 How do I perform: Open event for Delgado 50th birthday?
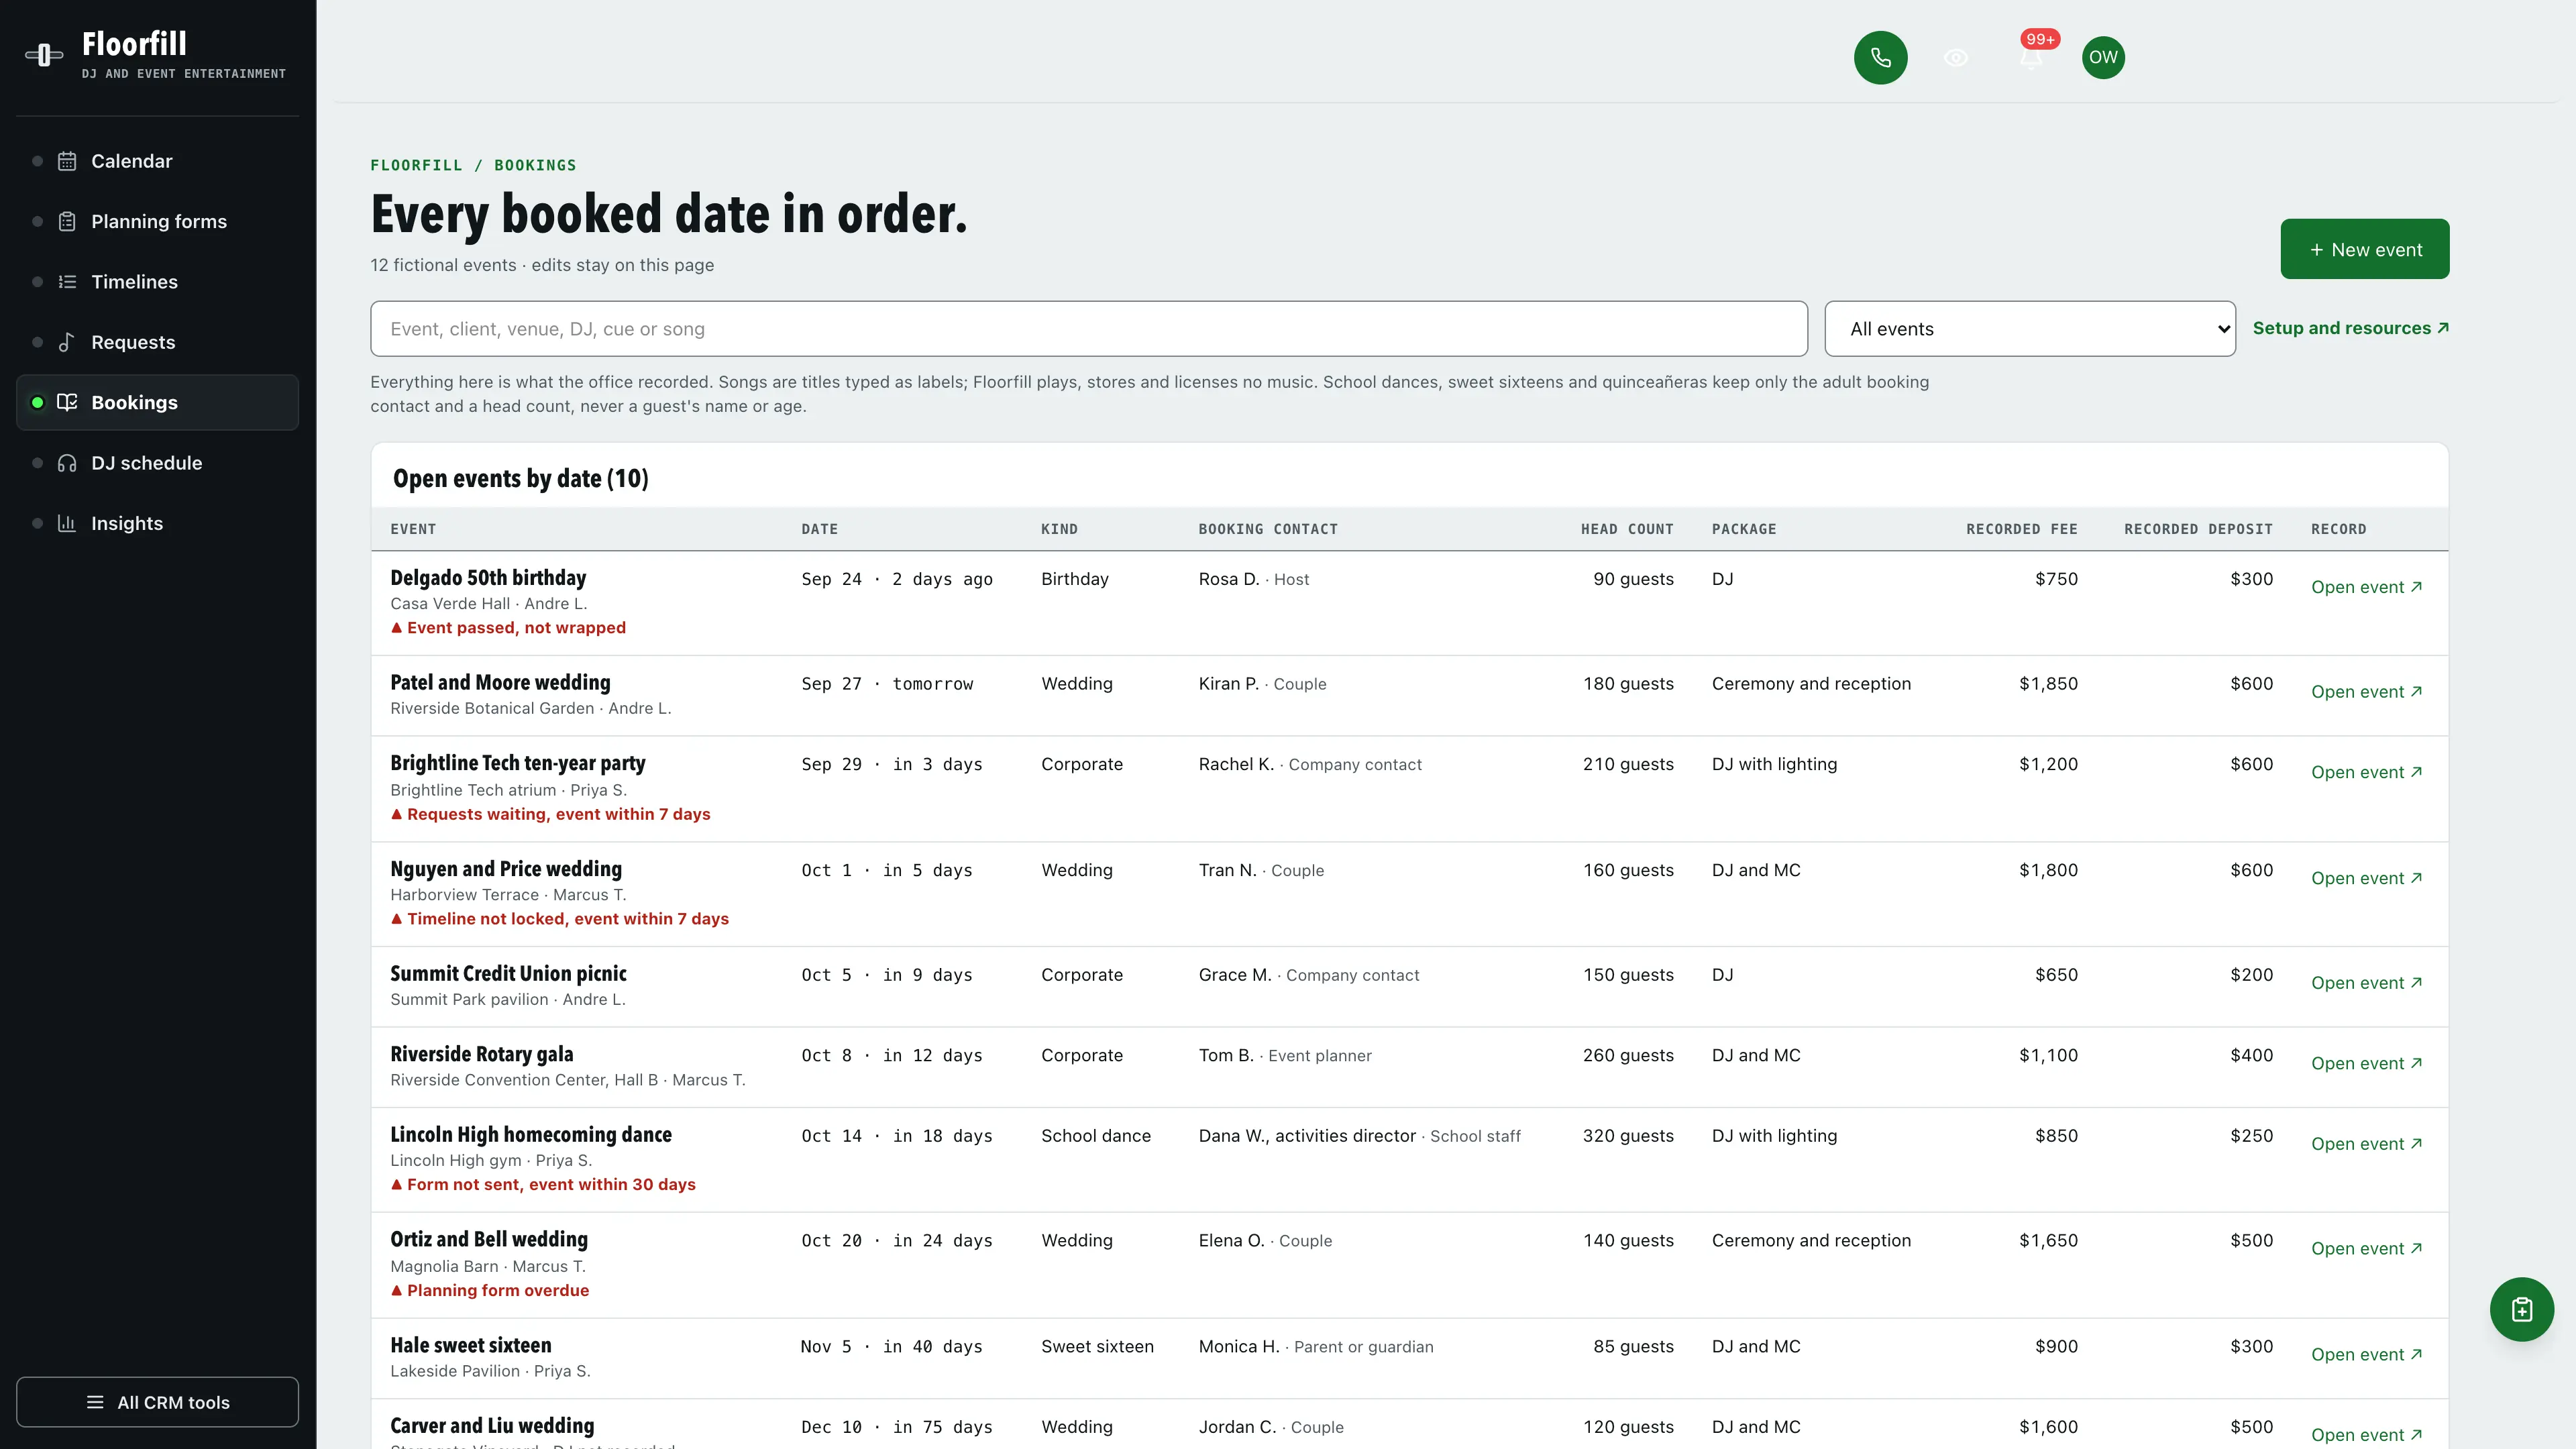point(2366,587)
